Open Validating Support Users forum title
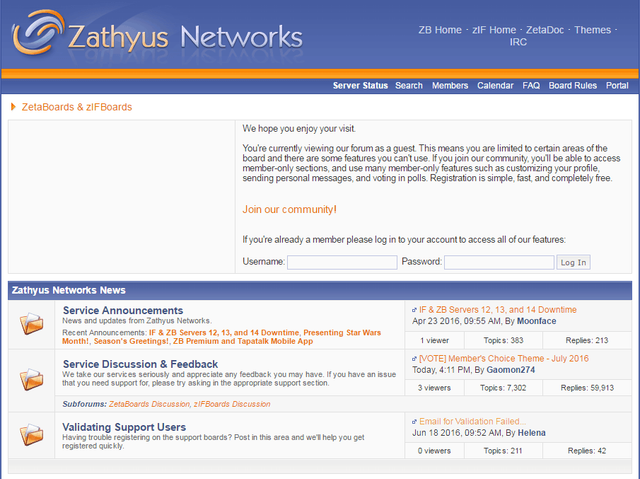The image size is (640, 479). 124,427
